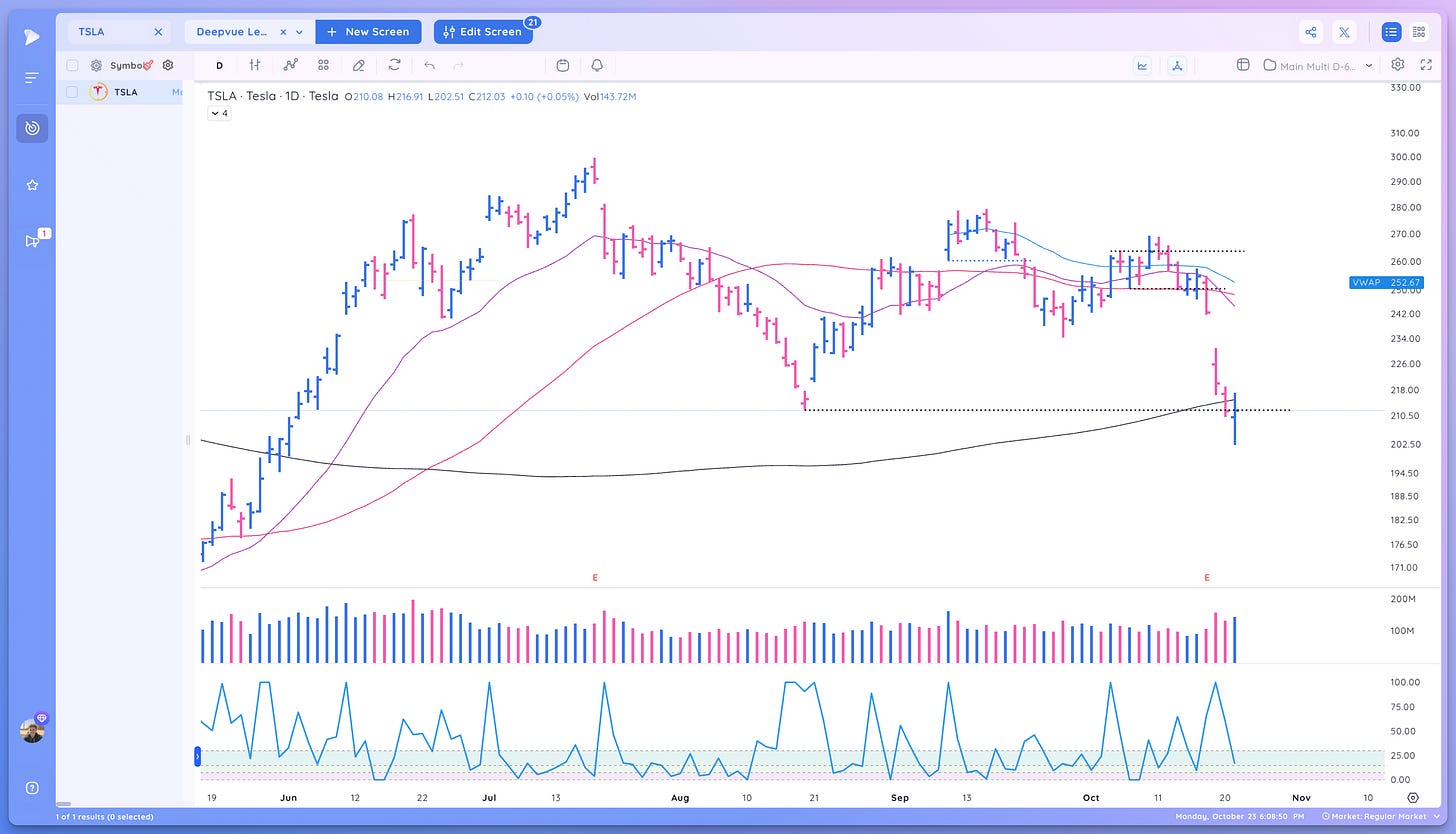Open the indicators line-graph icon
This screenshot has height=834, width=1456.
pos(290,65)
